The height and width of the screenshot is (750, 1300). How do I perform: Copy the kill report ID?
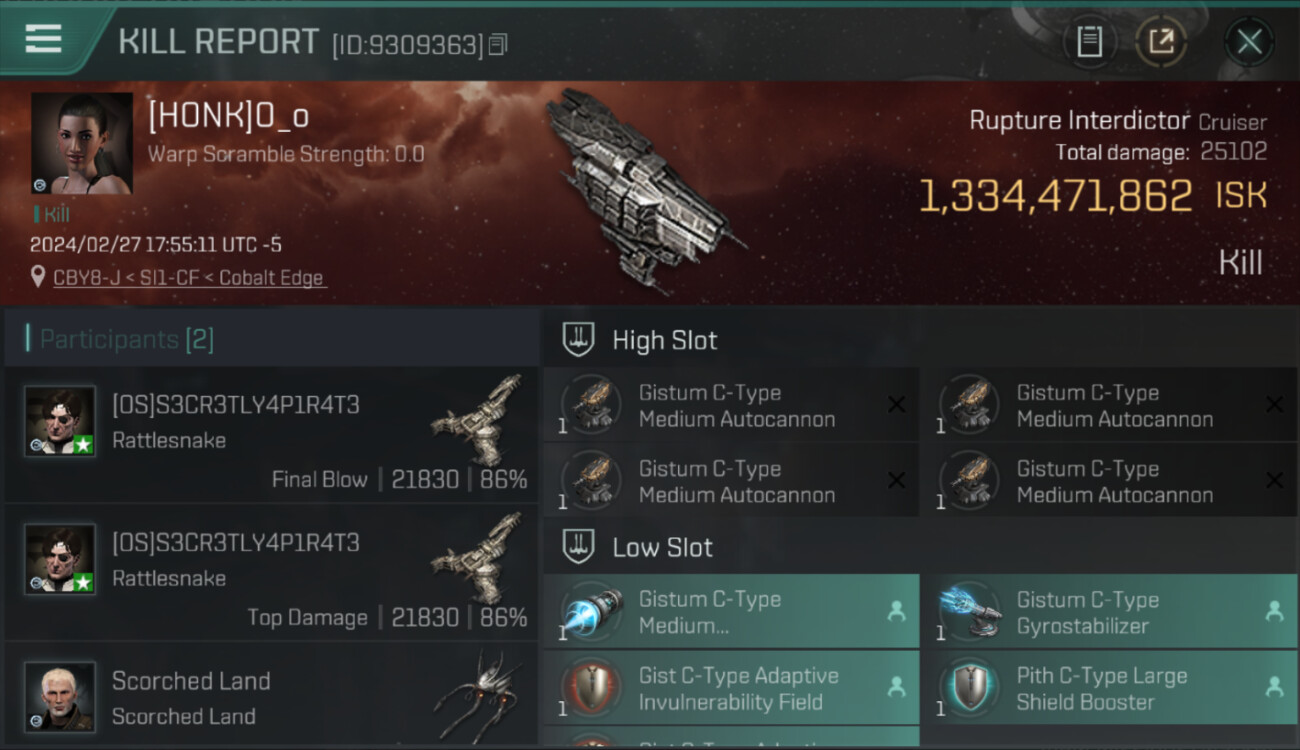[498, 45]
